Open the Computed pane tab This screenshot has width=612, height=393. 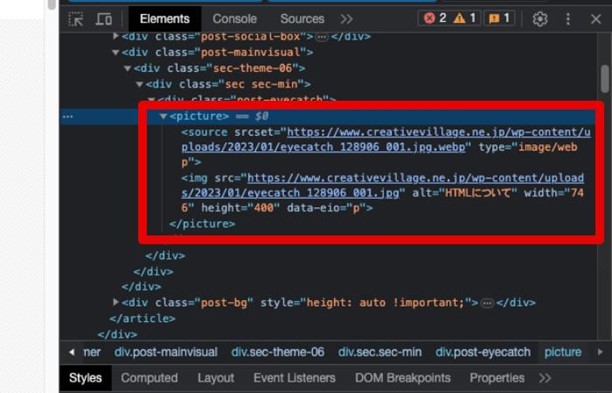click(x=149, y=378)
